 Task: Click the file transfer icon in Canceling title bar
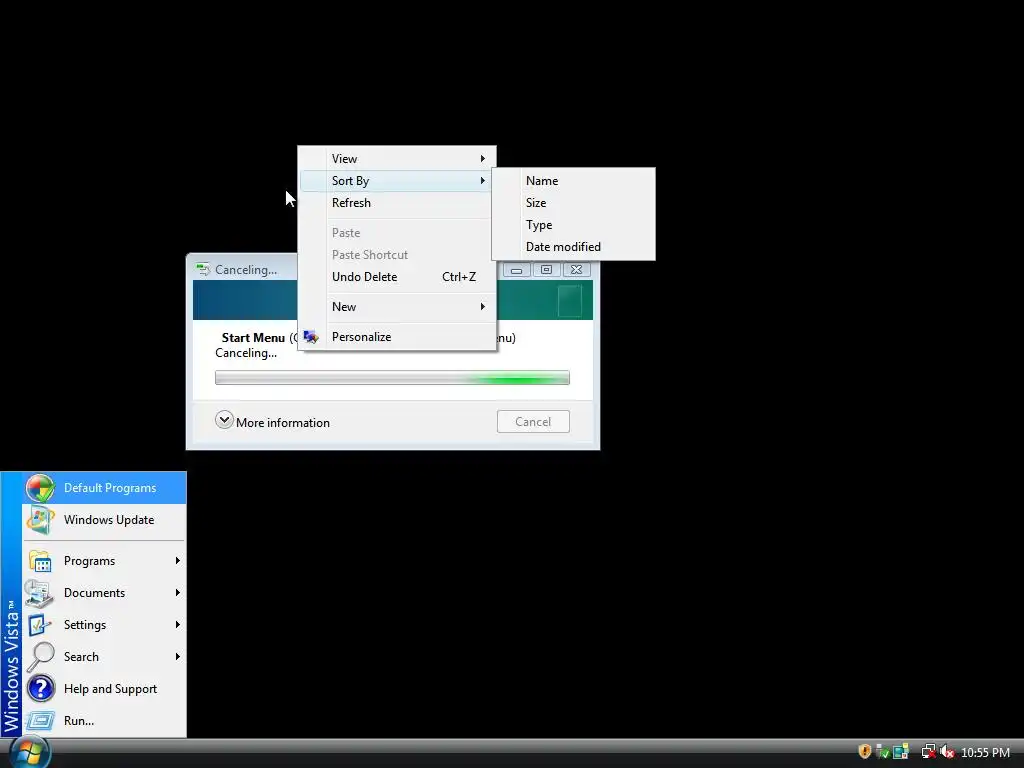click(203, 269)
